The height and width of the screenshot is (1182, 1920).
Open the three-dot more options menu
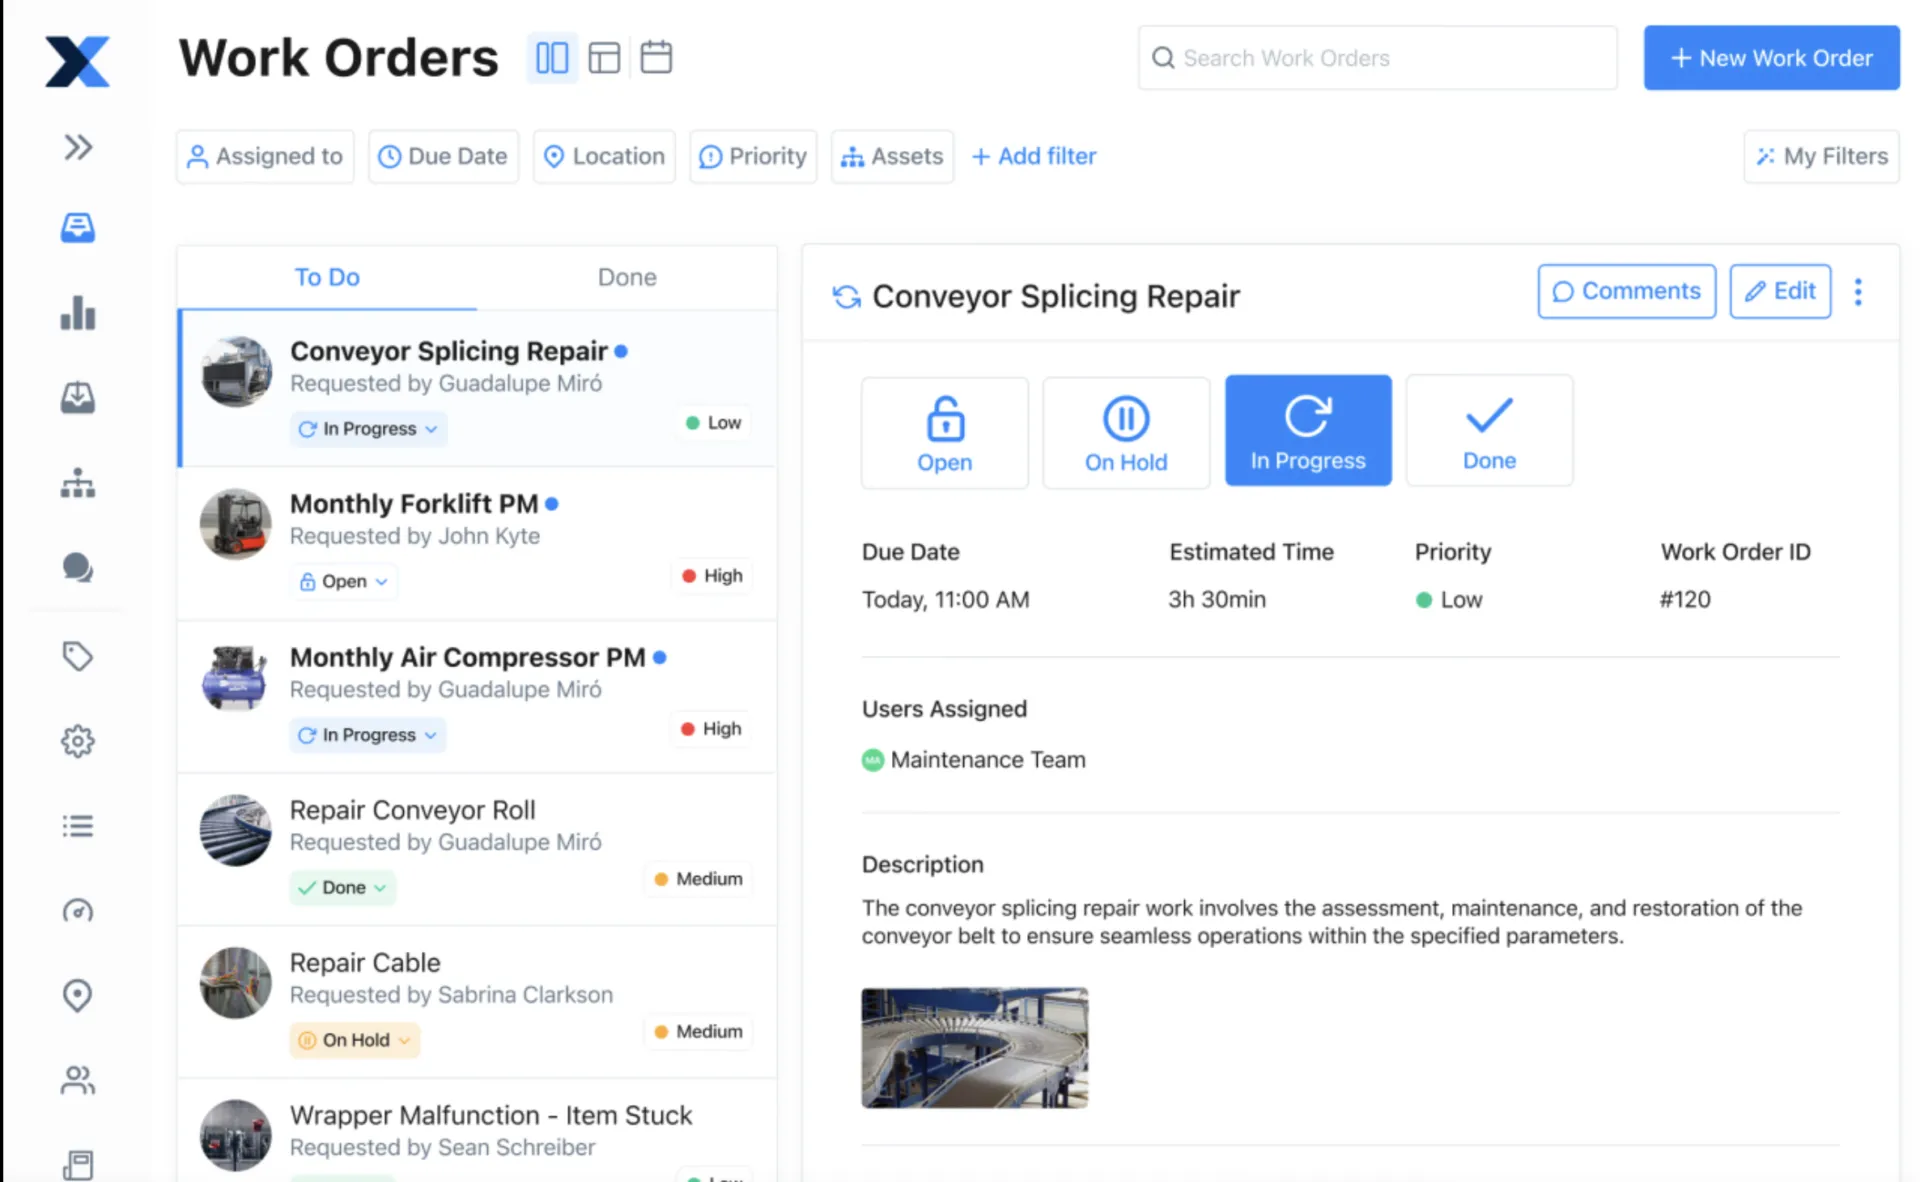click(x=1858, y=292)
